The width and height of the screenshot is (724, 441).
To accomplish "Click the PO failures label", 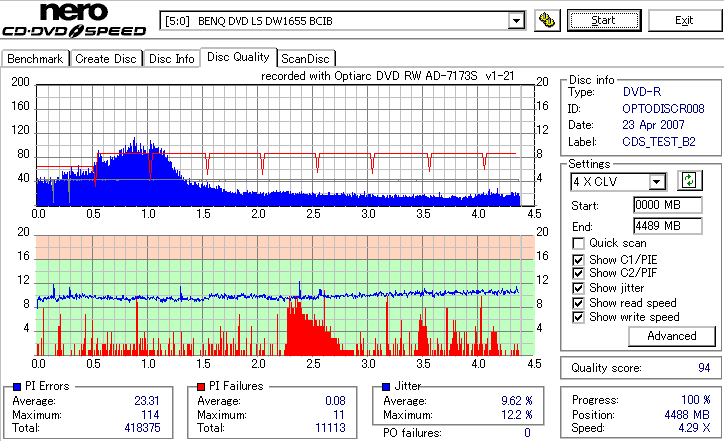I will pos(412,433).
